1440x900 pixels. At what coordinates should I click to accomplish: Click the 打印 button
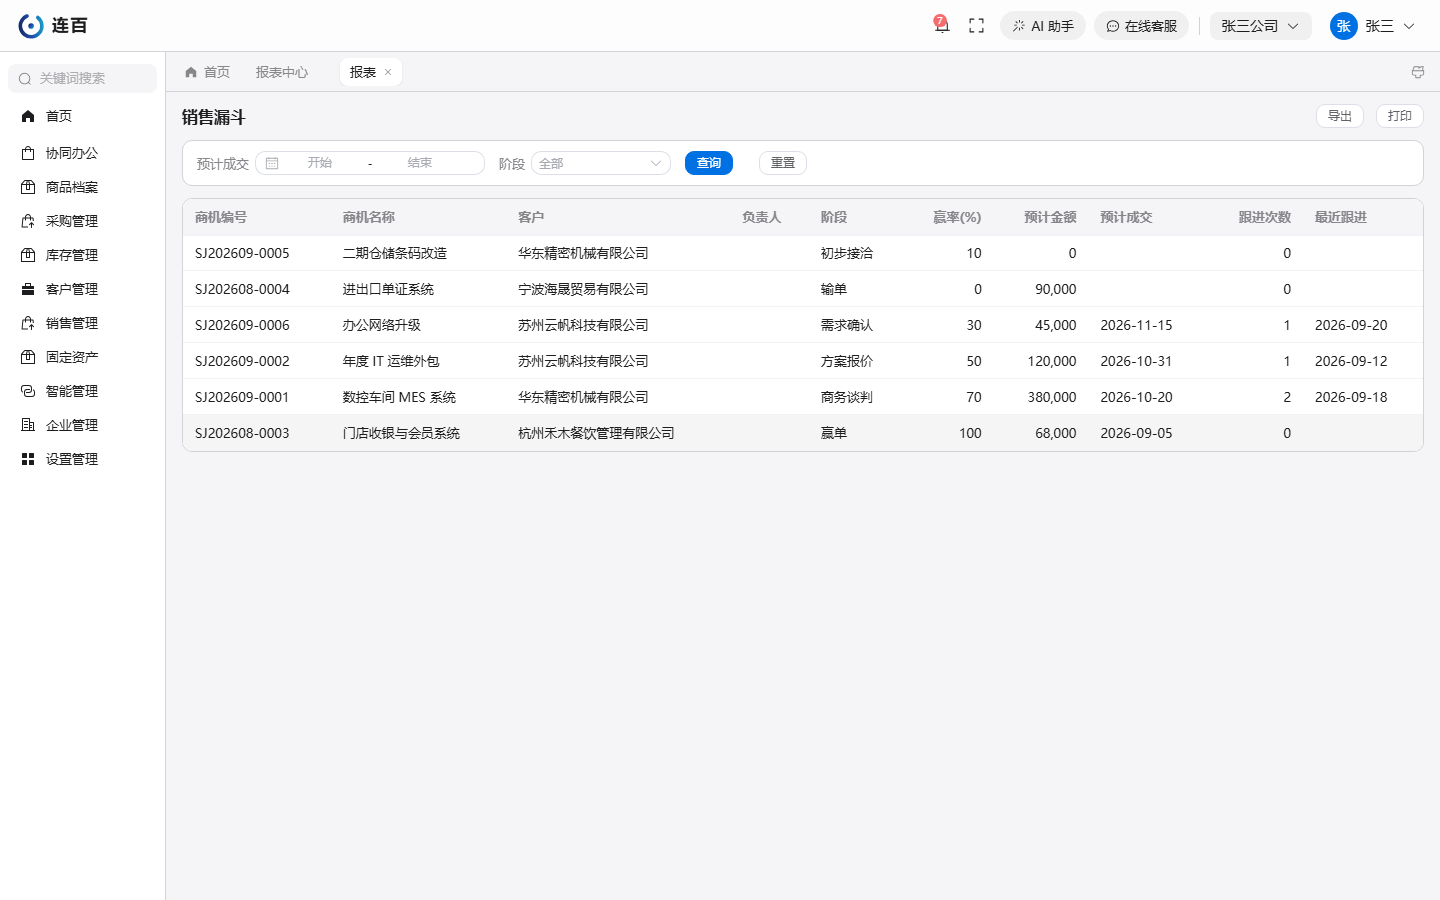coord(1400,116)
